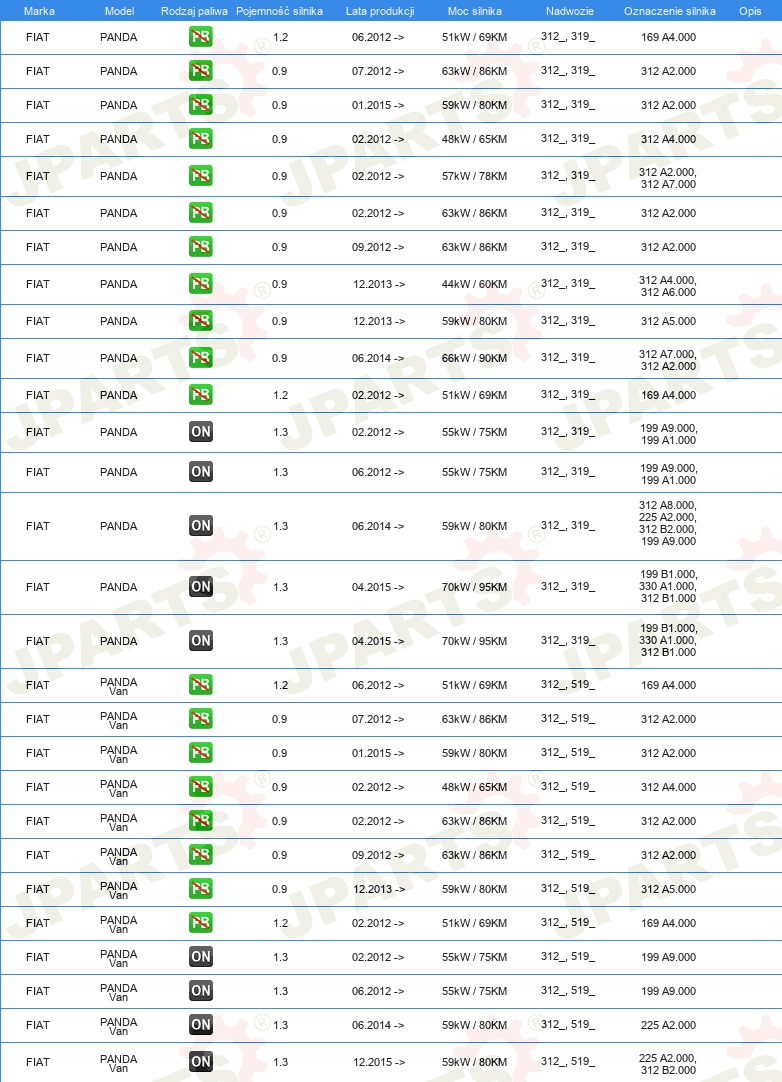Select 0.9 capacity cell in 57kW / 78KM row
The height and width of the screenshot is (1082, 782).
280,176
